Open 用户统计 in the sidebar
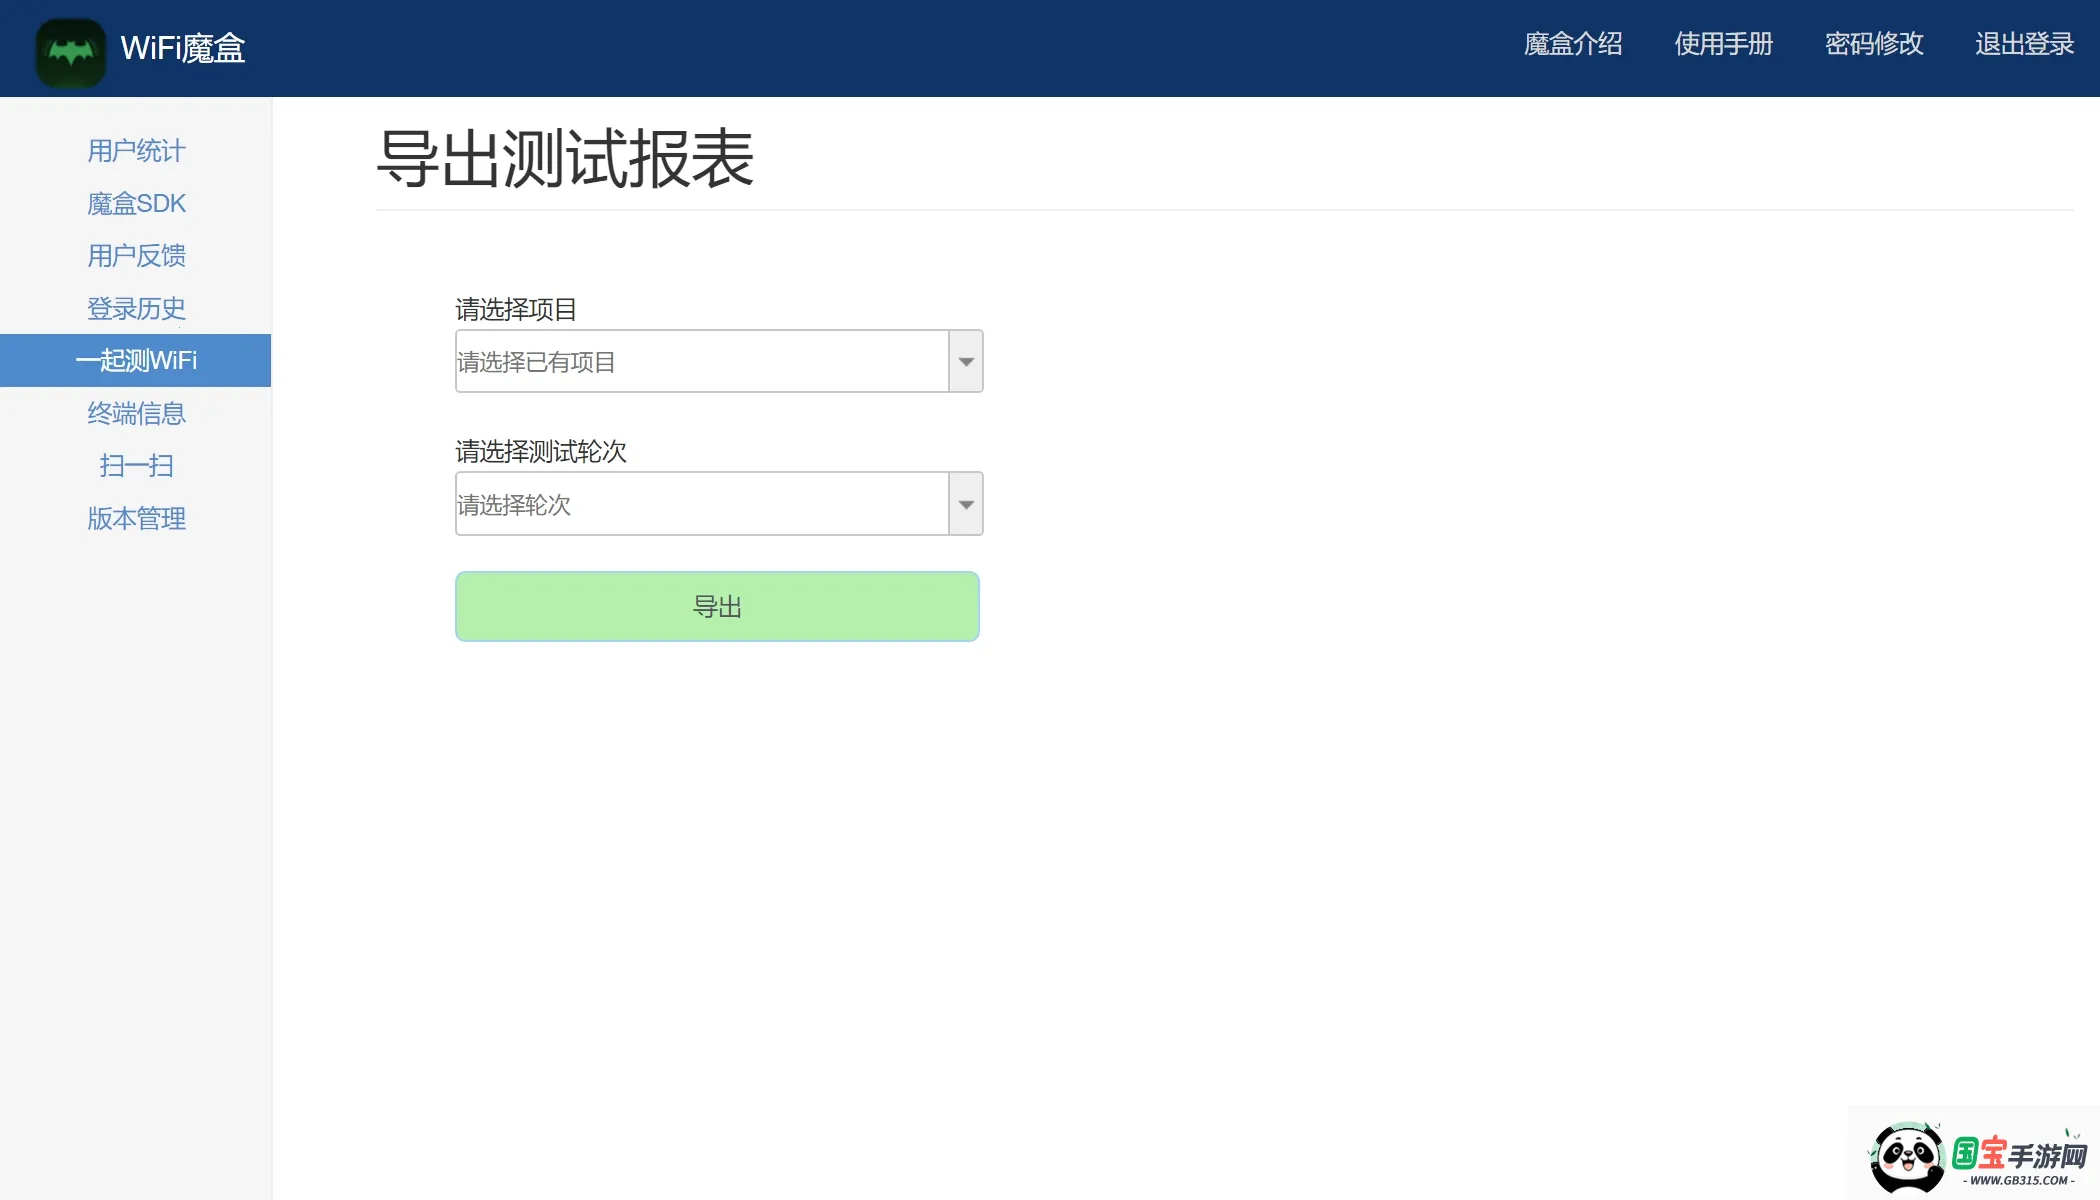Screen dimensions: 2100x1200 coord(136,151)
